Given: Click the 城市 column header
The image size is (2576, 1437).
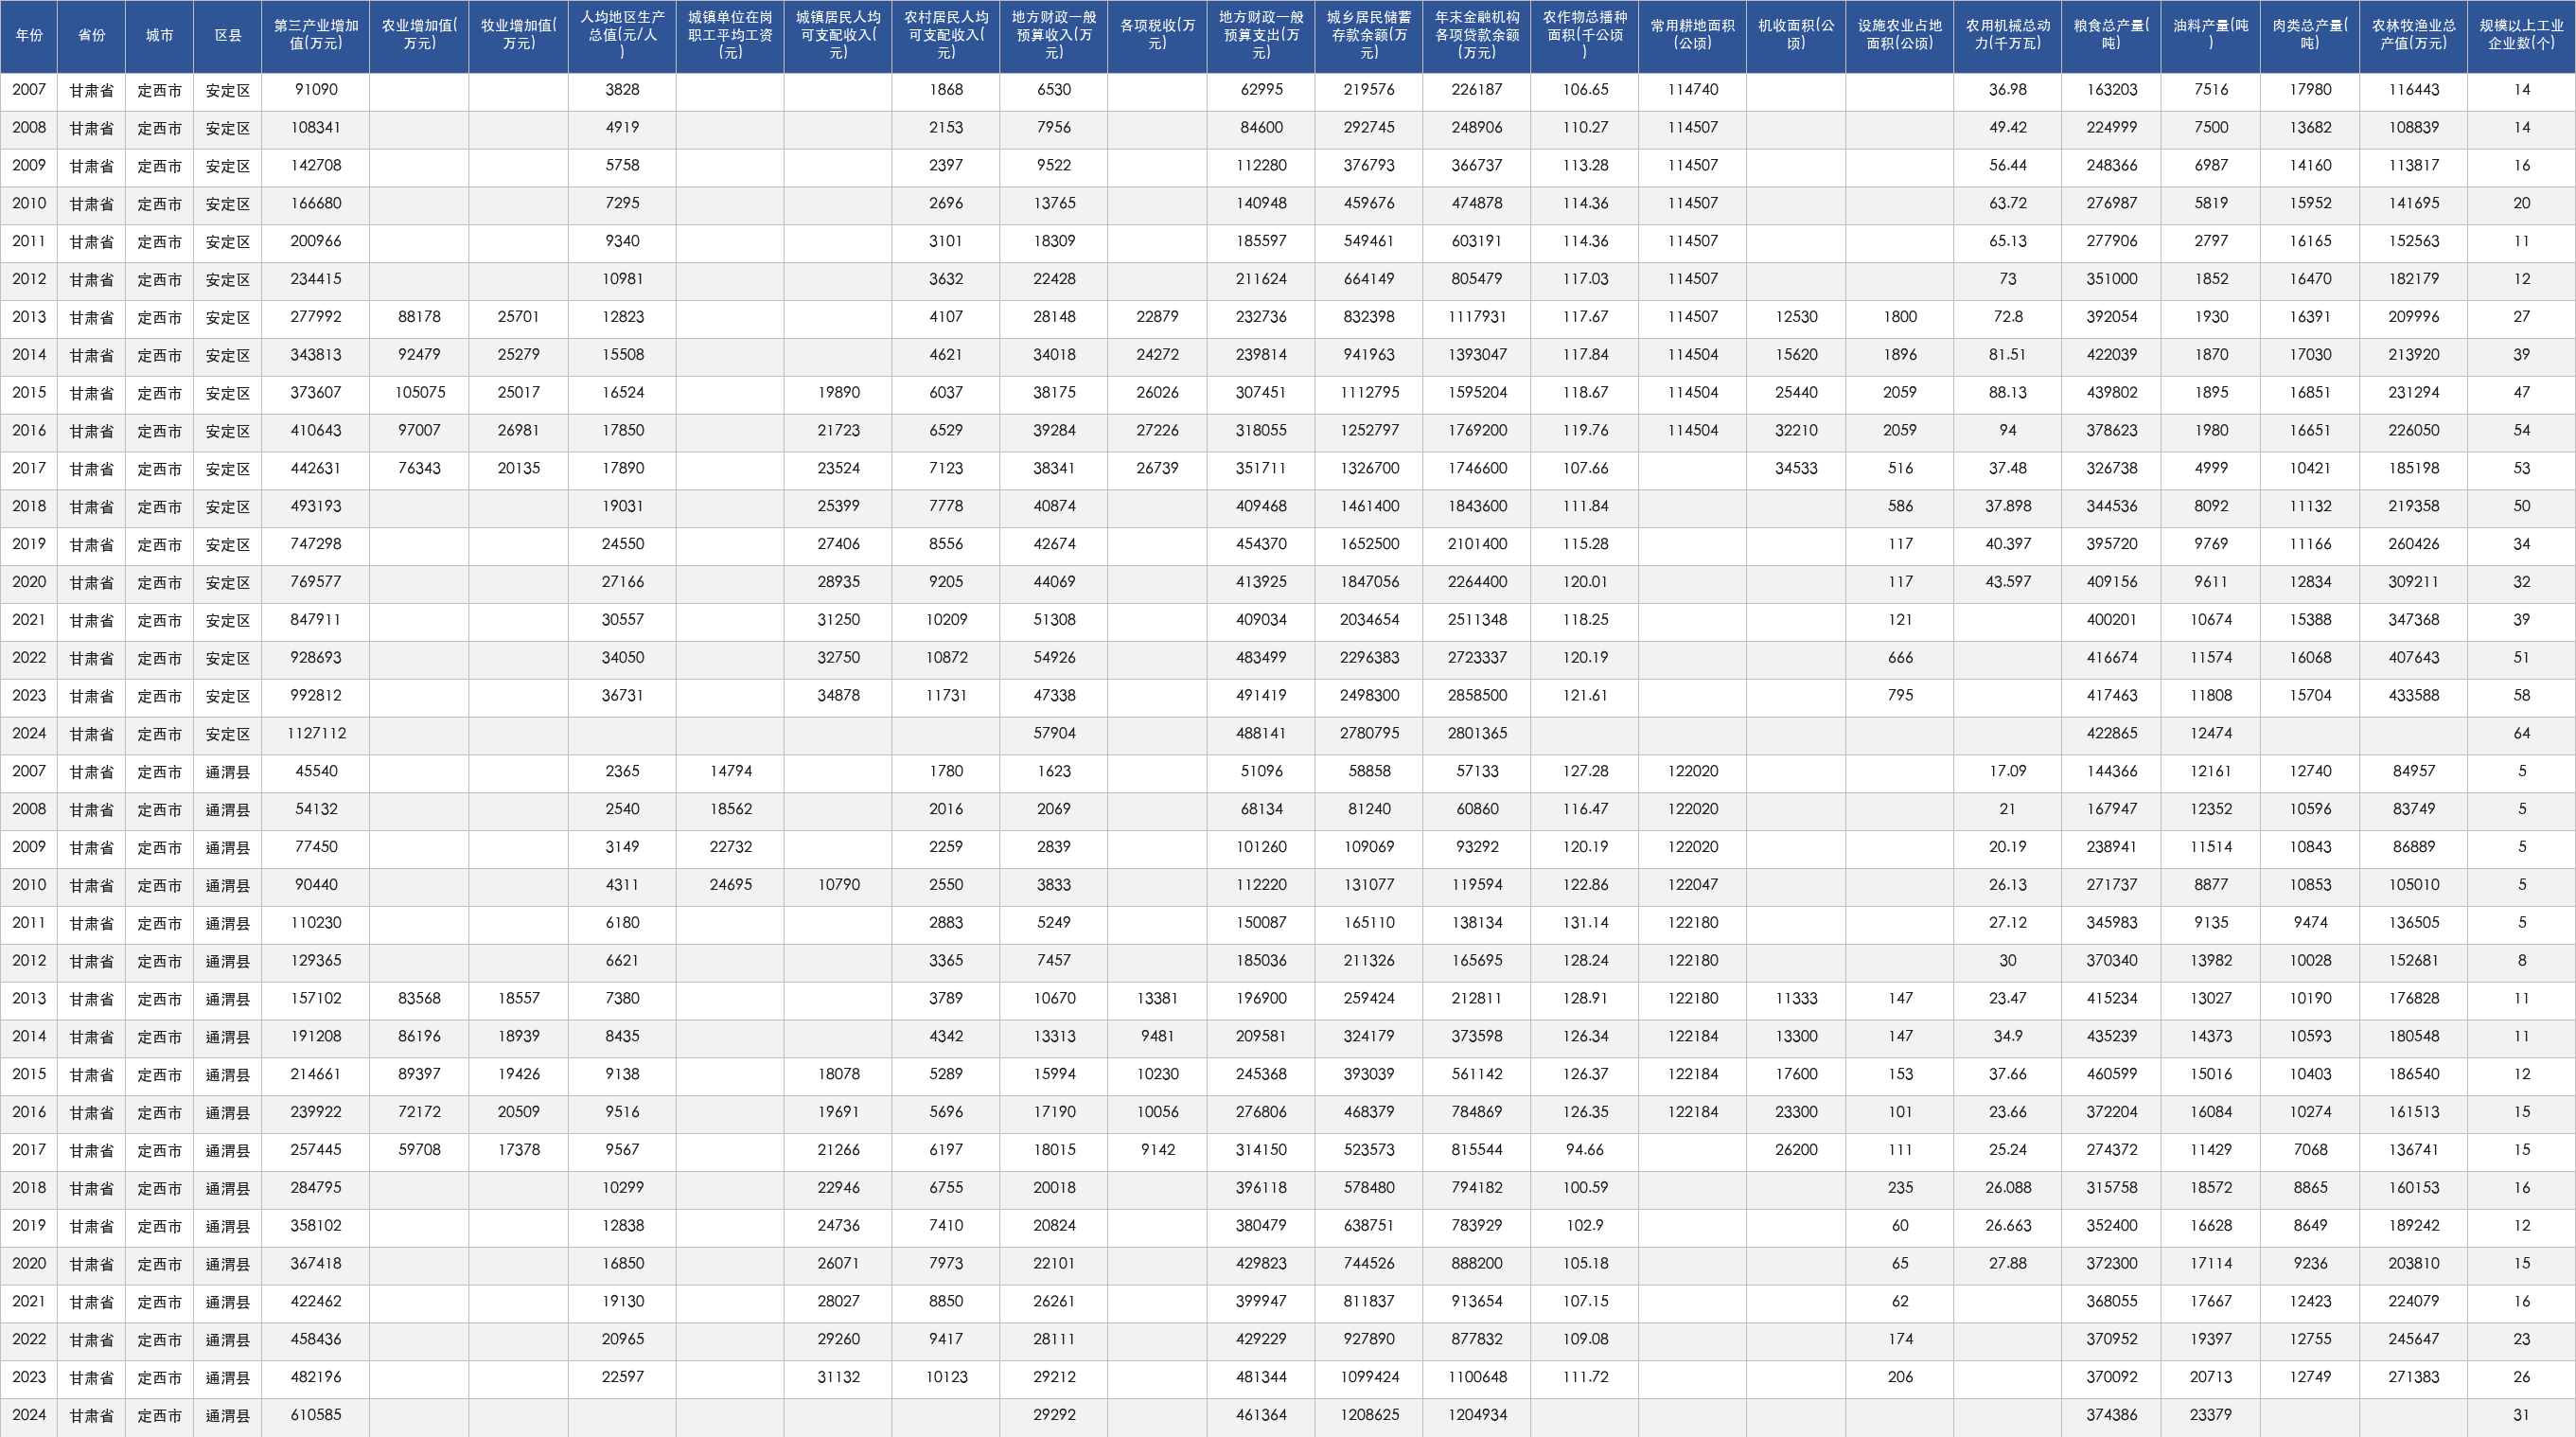Looking at the screenshot, I should point(159,35).
